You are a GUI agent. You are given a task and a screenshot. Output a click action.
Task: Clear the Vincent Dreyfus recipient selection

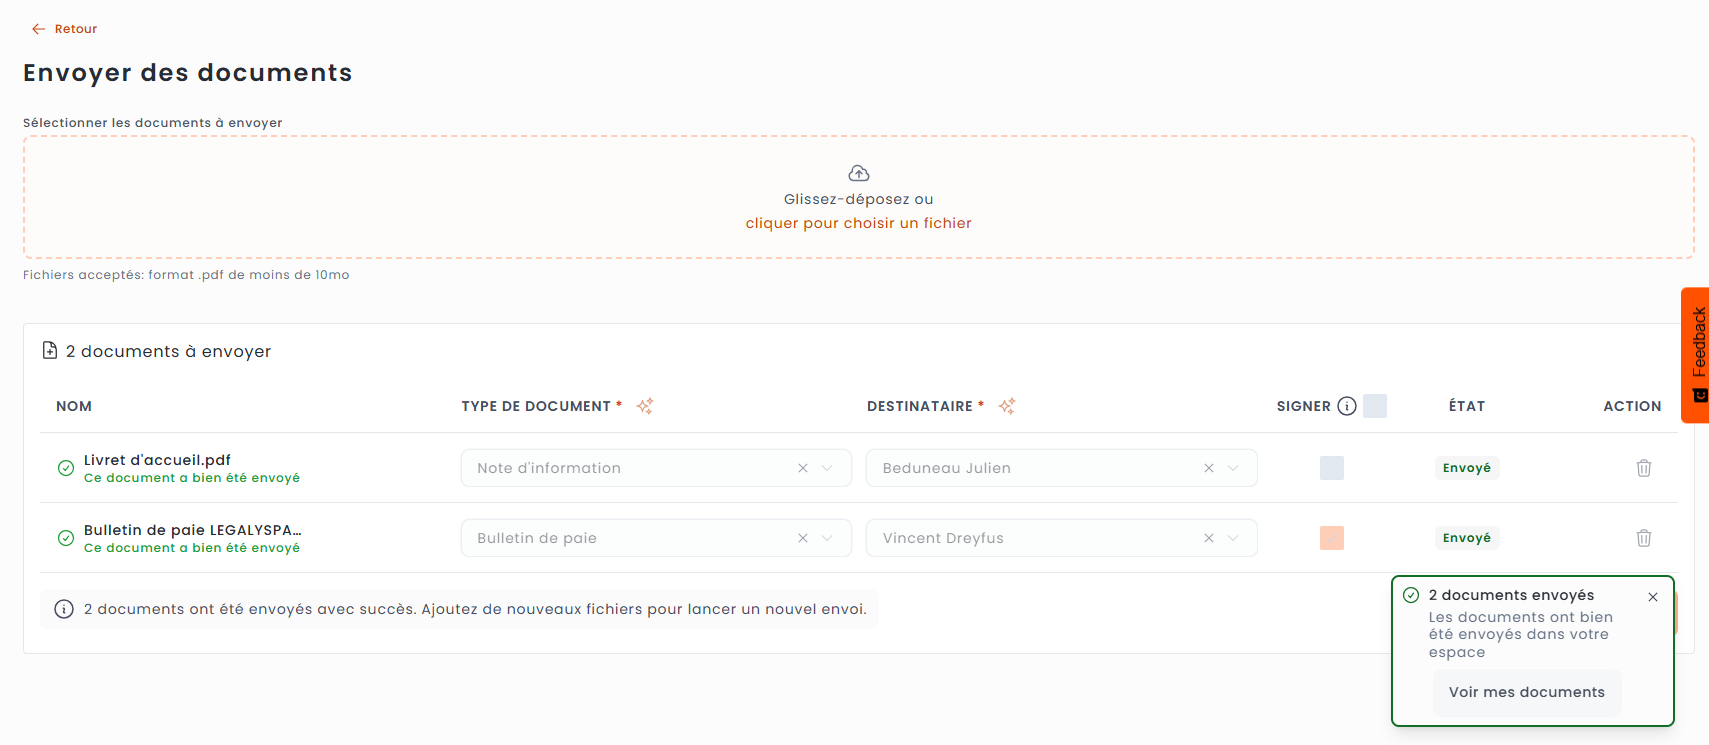click(1209, 538)
